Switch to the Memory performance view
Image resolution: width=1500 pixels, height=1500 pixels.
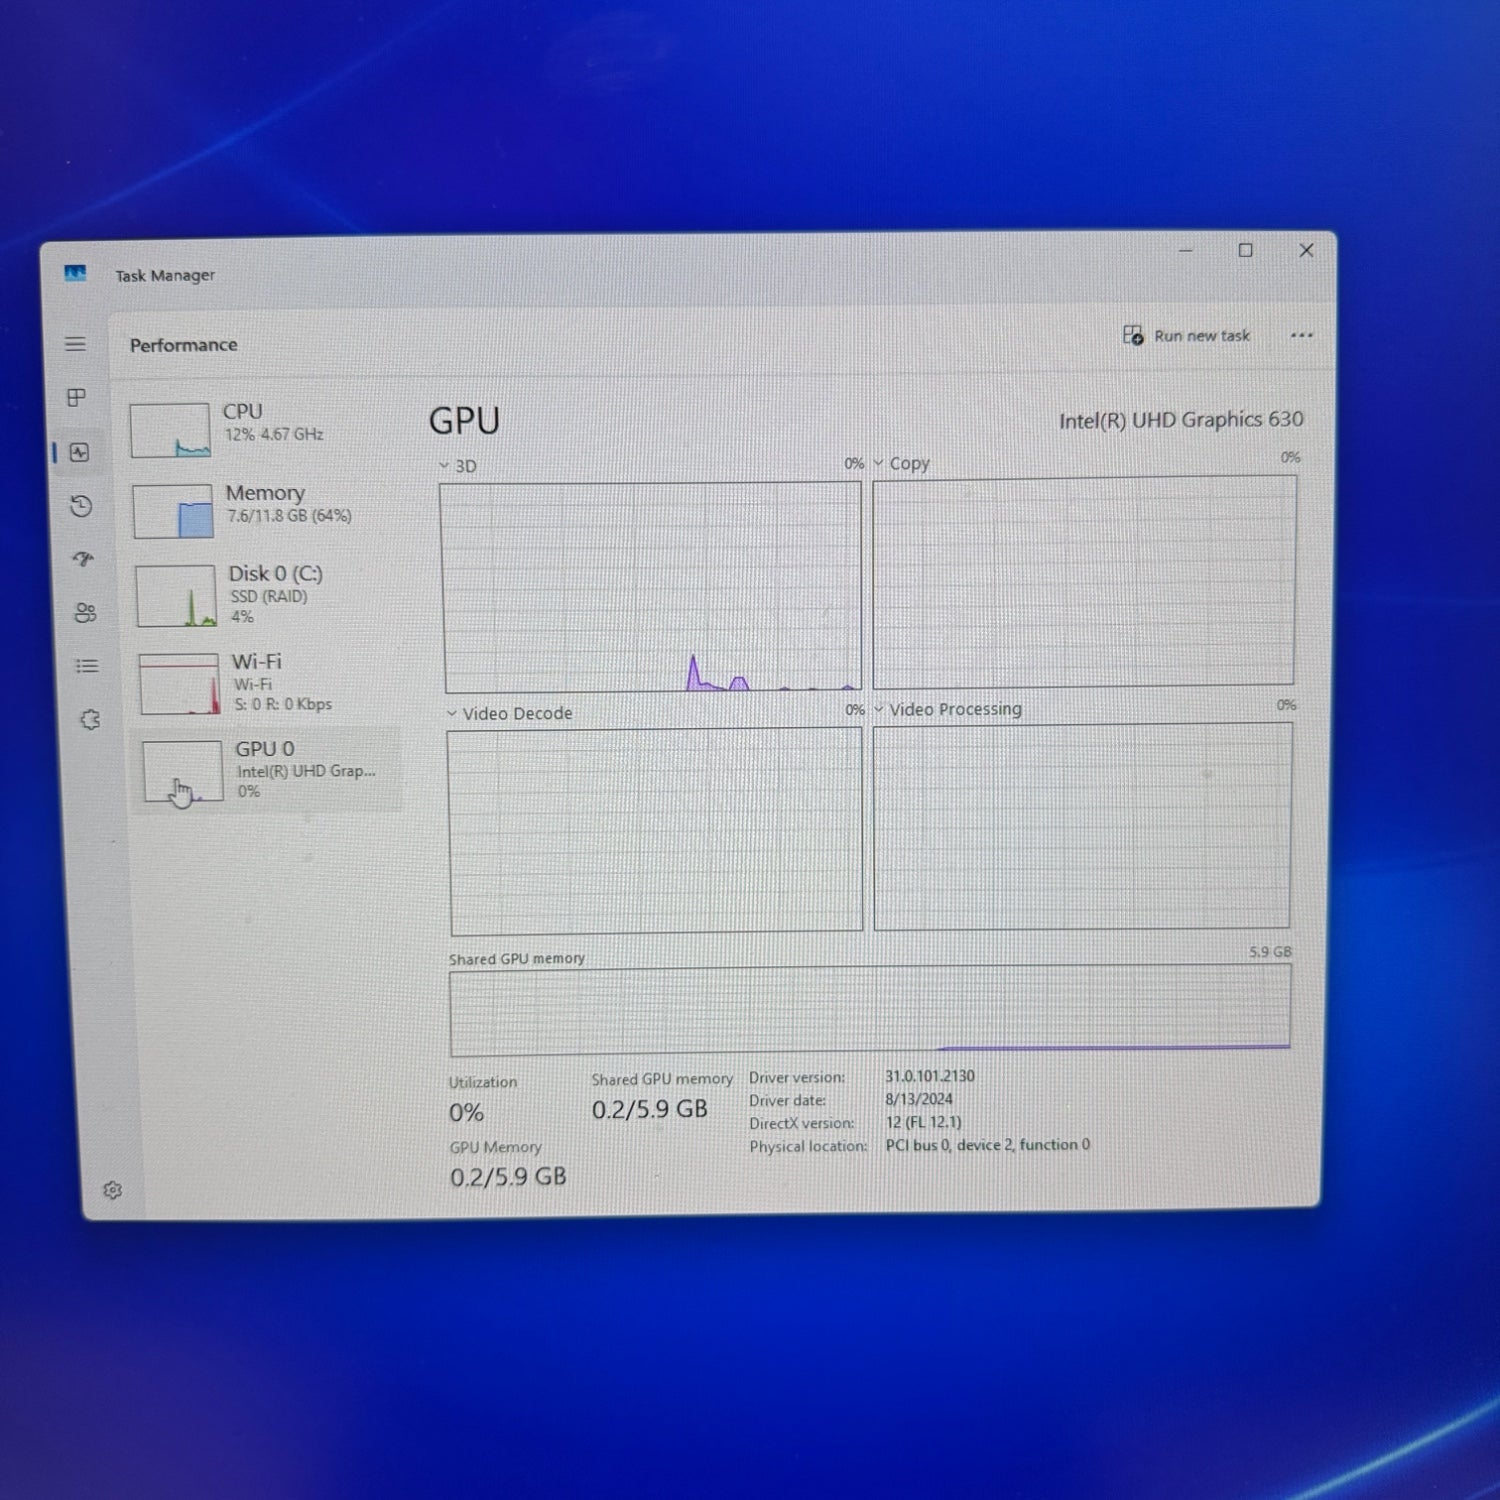point(265,505)
